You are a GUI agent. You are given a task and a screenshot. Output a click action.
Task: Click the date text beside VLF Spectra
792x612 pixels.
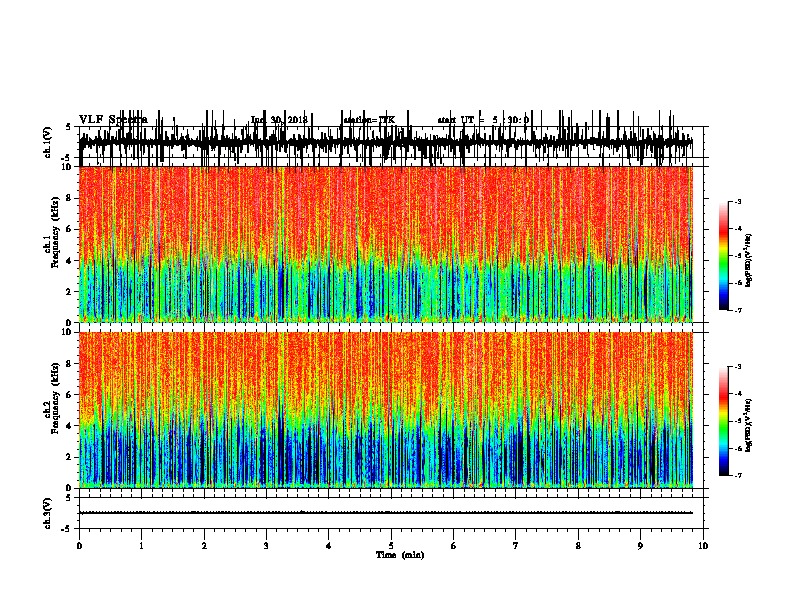coord(279,120)
